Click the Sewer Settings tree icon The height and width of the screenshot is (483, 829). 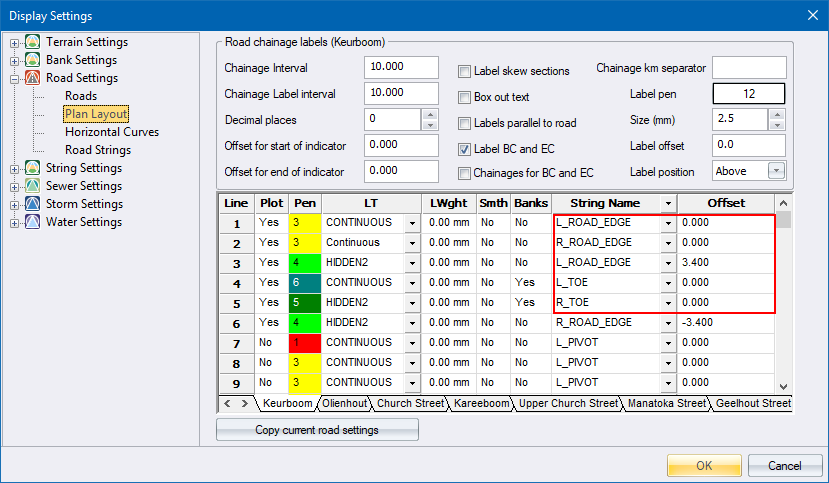(x=33, y=186)
